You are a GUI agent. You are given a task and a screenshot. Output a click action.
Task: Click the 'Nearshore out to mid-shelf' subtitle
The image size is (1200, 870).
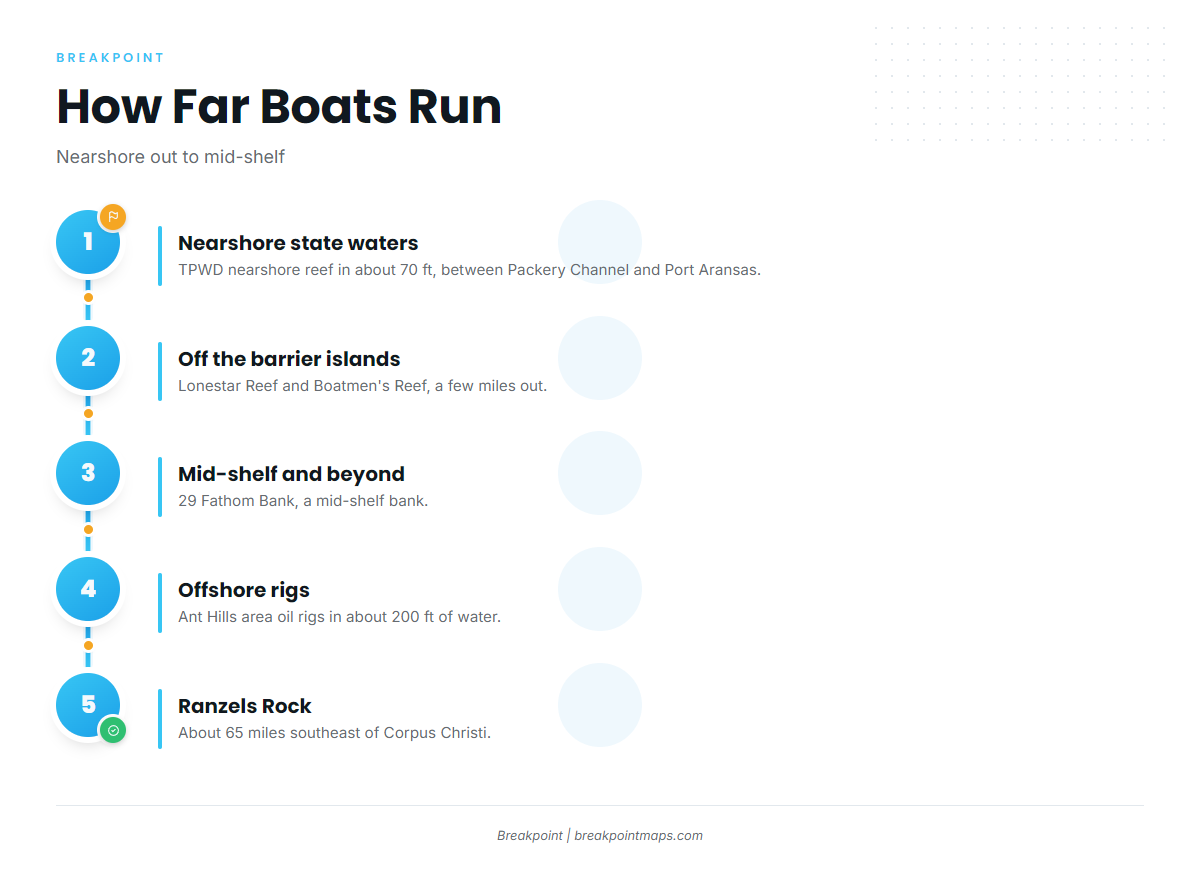(171, 157)
